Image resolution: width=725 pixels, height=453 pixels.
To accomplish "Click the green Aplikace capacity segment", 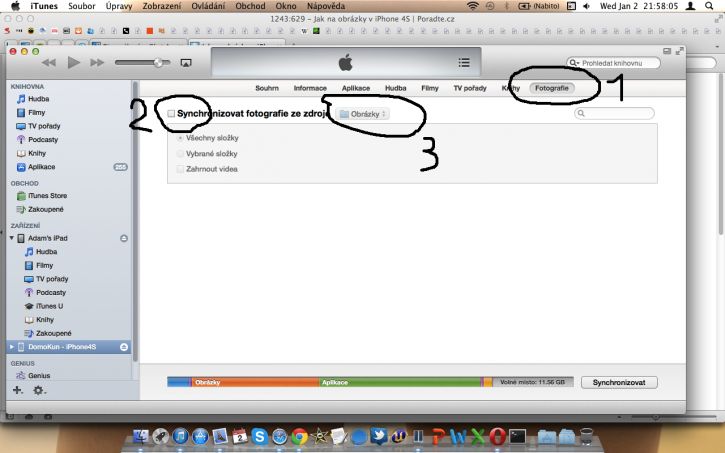I will 400,382.
